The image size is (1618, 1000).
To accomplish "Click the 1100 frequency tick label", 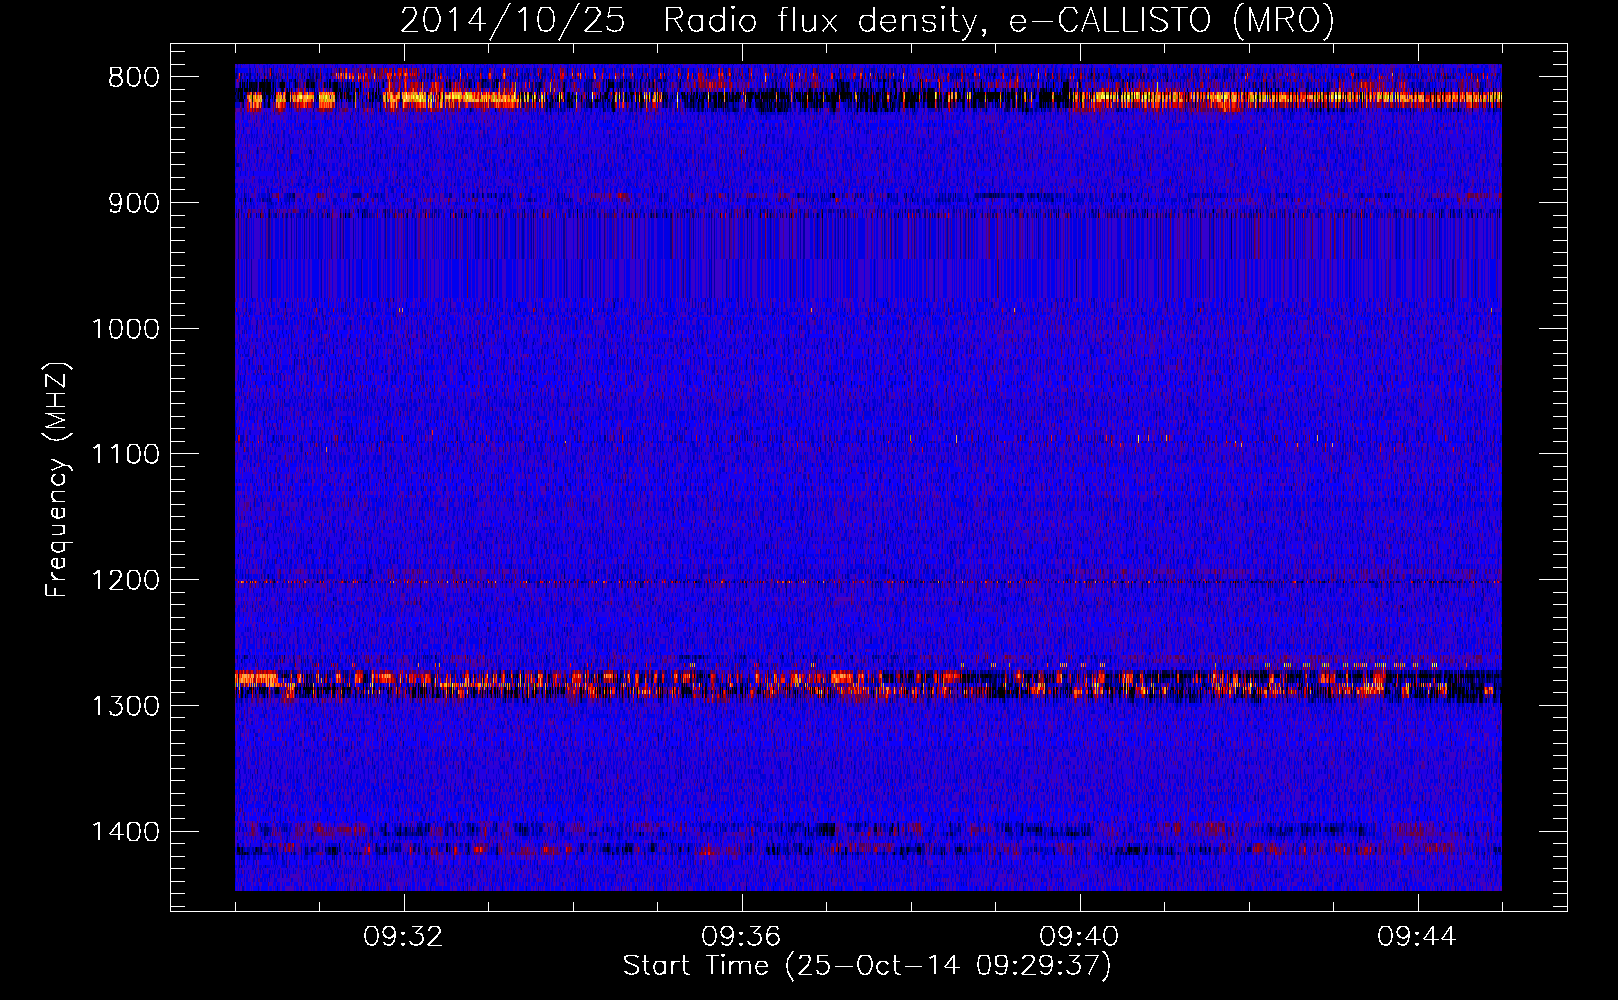I will (125, 454).
